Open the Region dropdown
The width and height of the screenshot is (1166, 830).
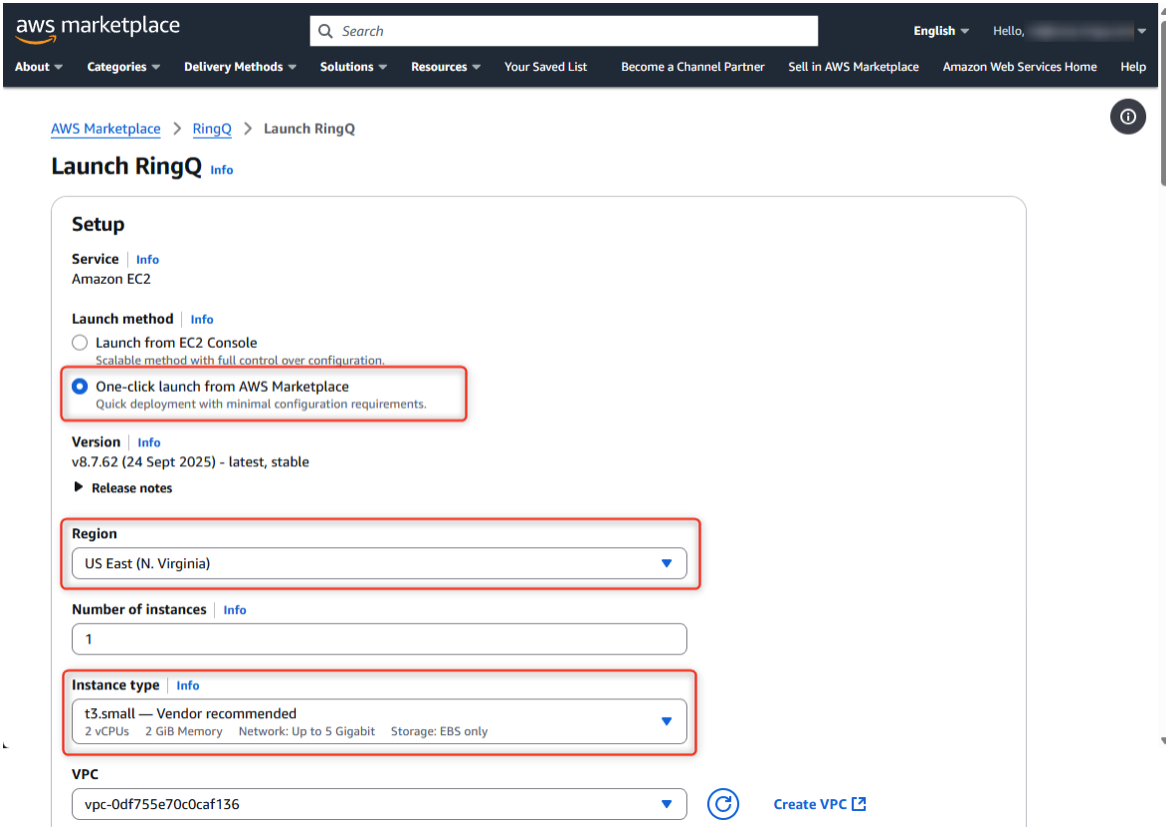[666, 563]
